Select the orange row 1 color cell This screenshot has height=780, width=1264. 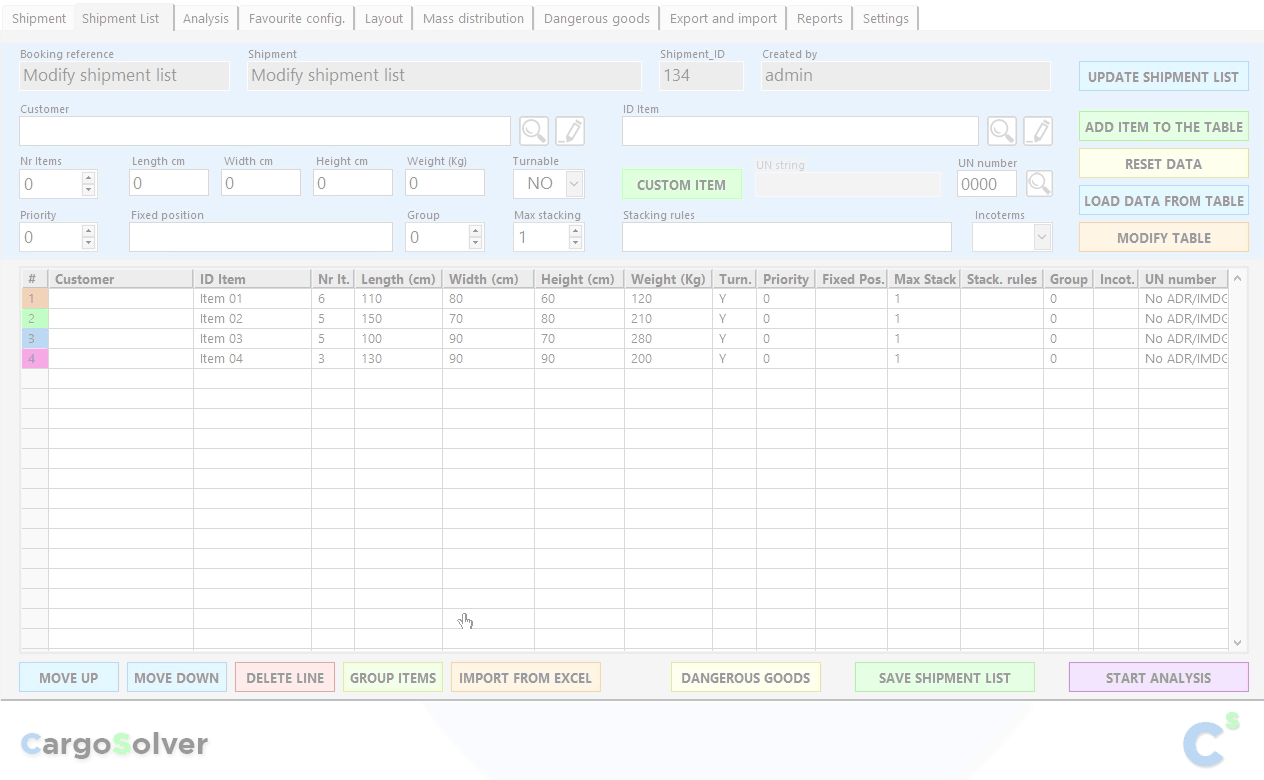[34, 299]
